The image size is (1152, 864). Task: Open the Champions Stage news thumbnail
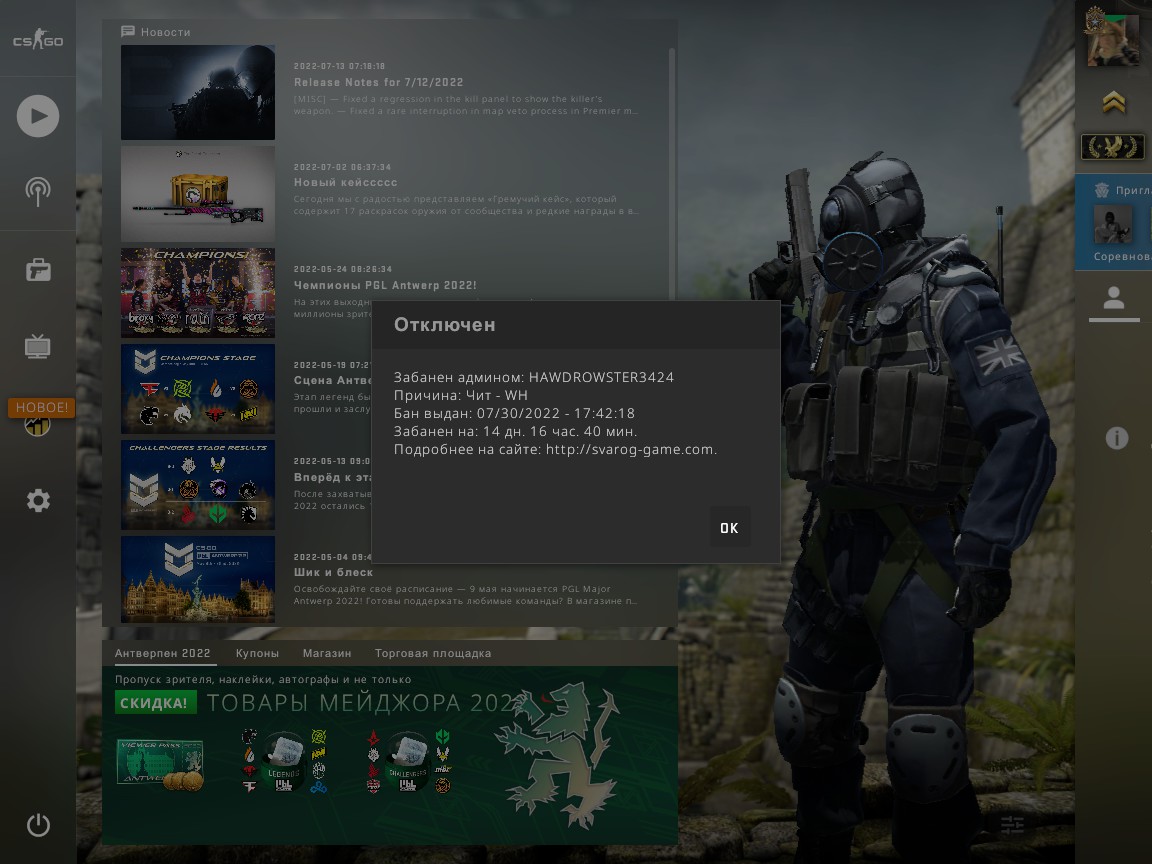click(x=198, y=389)
